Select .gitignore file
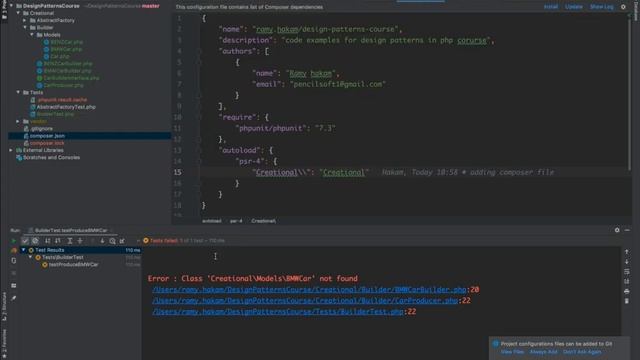The height and width of the screenshot is (360, 640). [41, 129]
